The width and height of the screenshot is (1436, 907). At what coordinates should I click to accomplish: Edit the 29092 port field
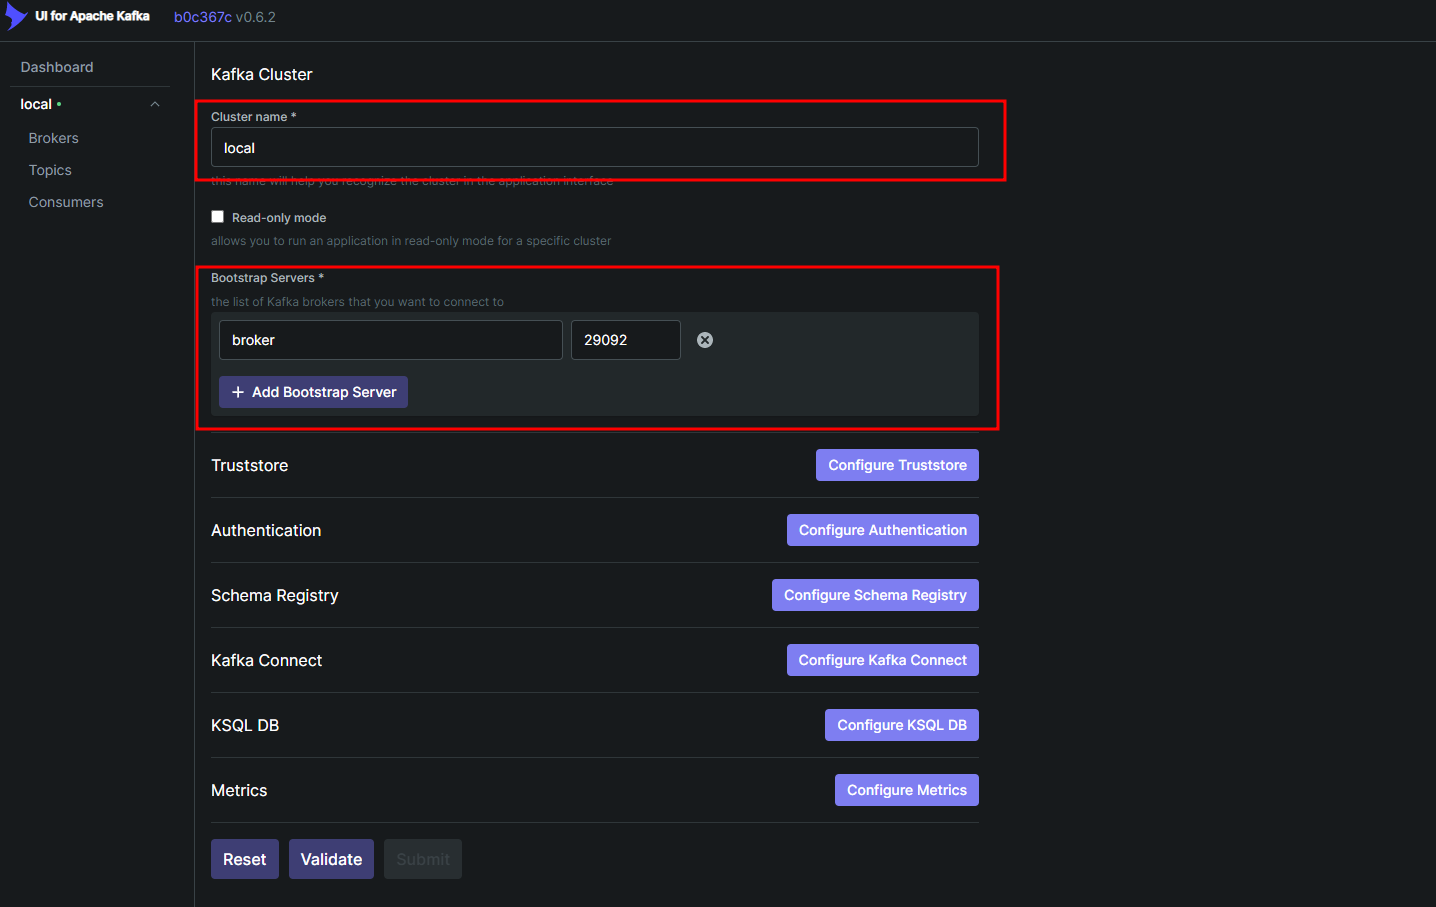(626, 340)
